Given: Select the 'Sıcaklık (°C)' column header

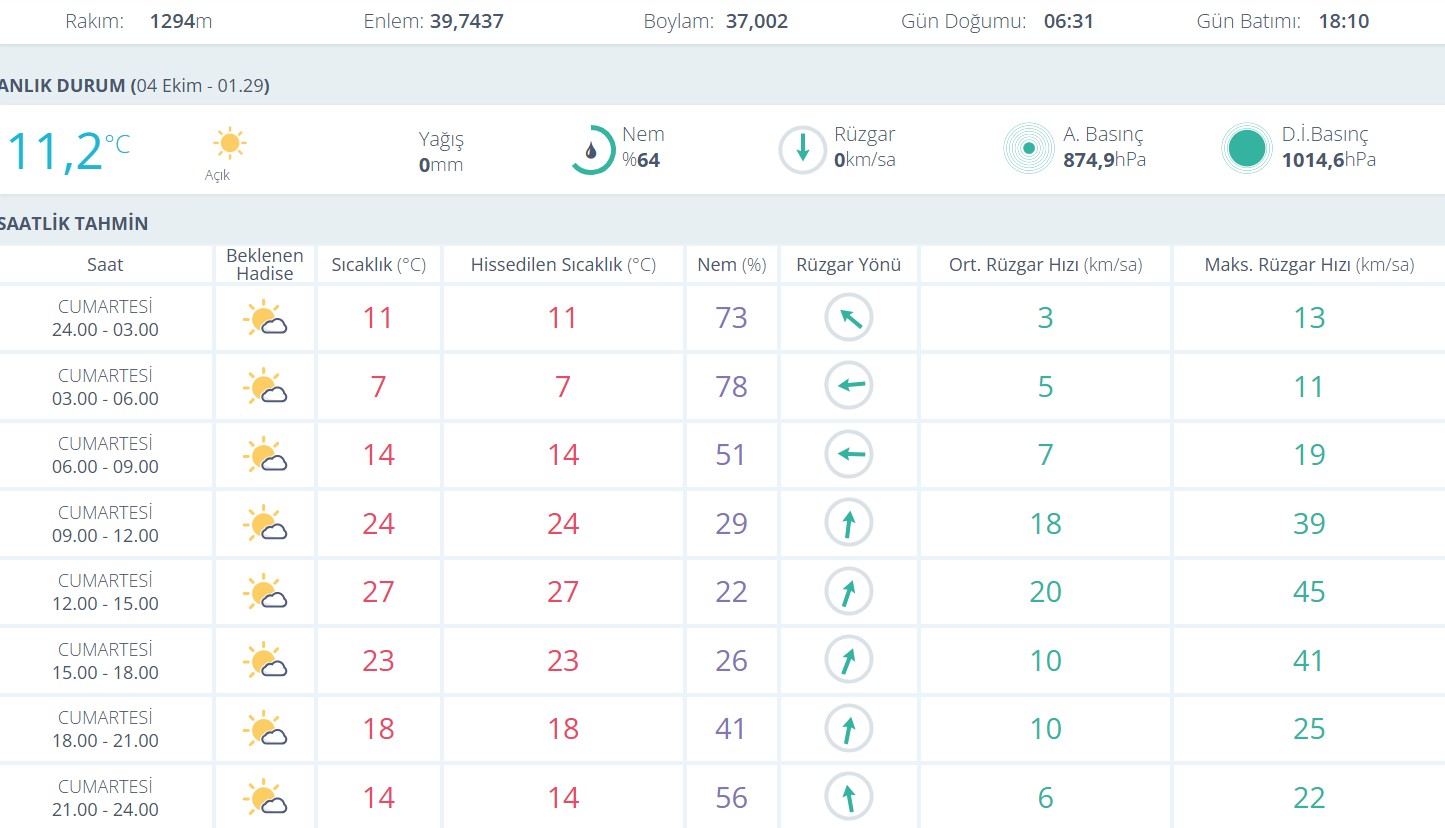Looking at the screenshot, I should coord(378,265).
